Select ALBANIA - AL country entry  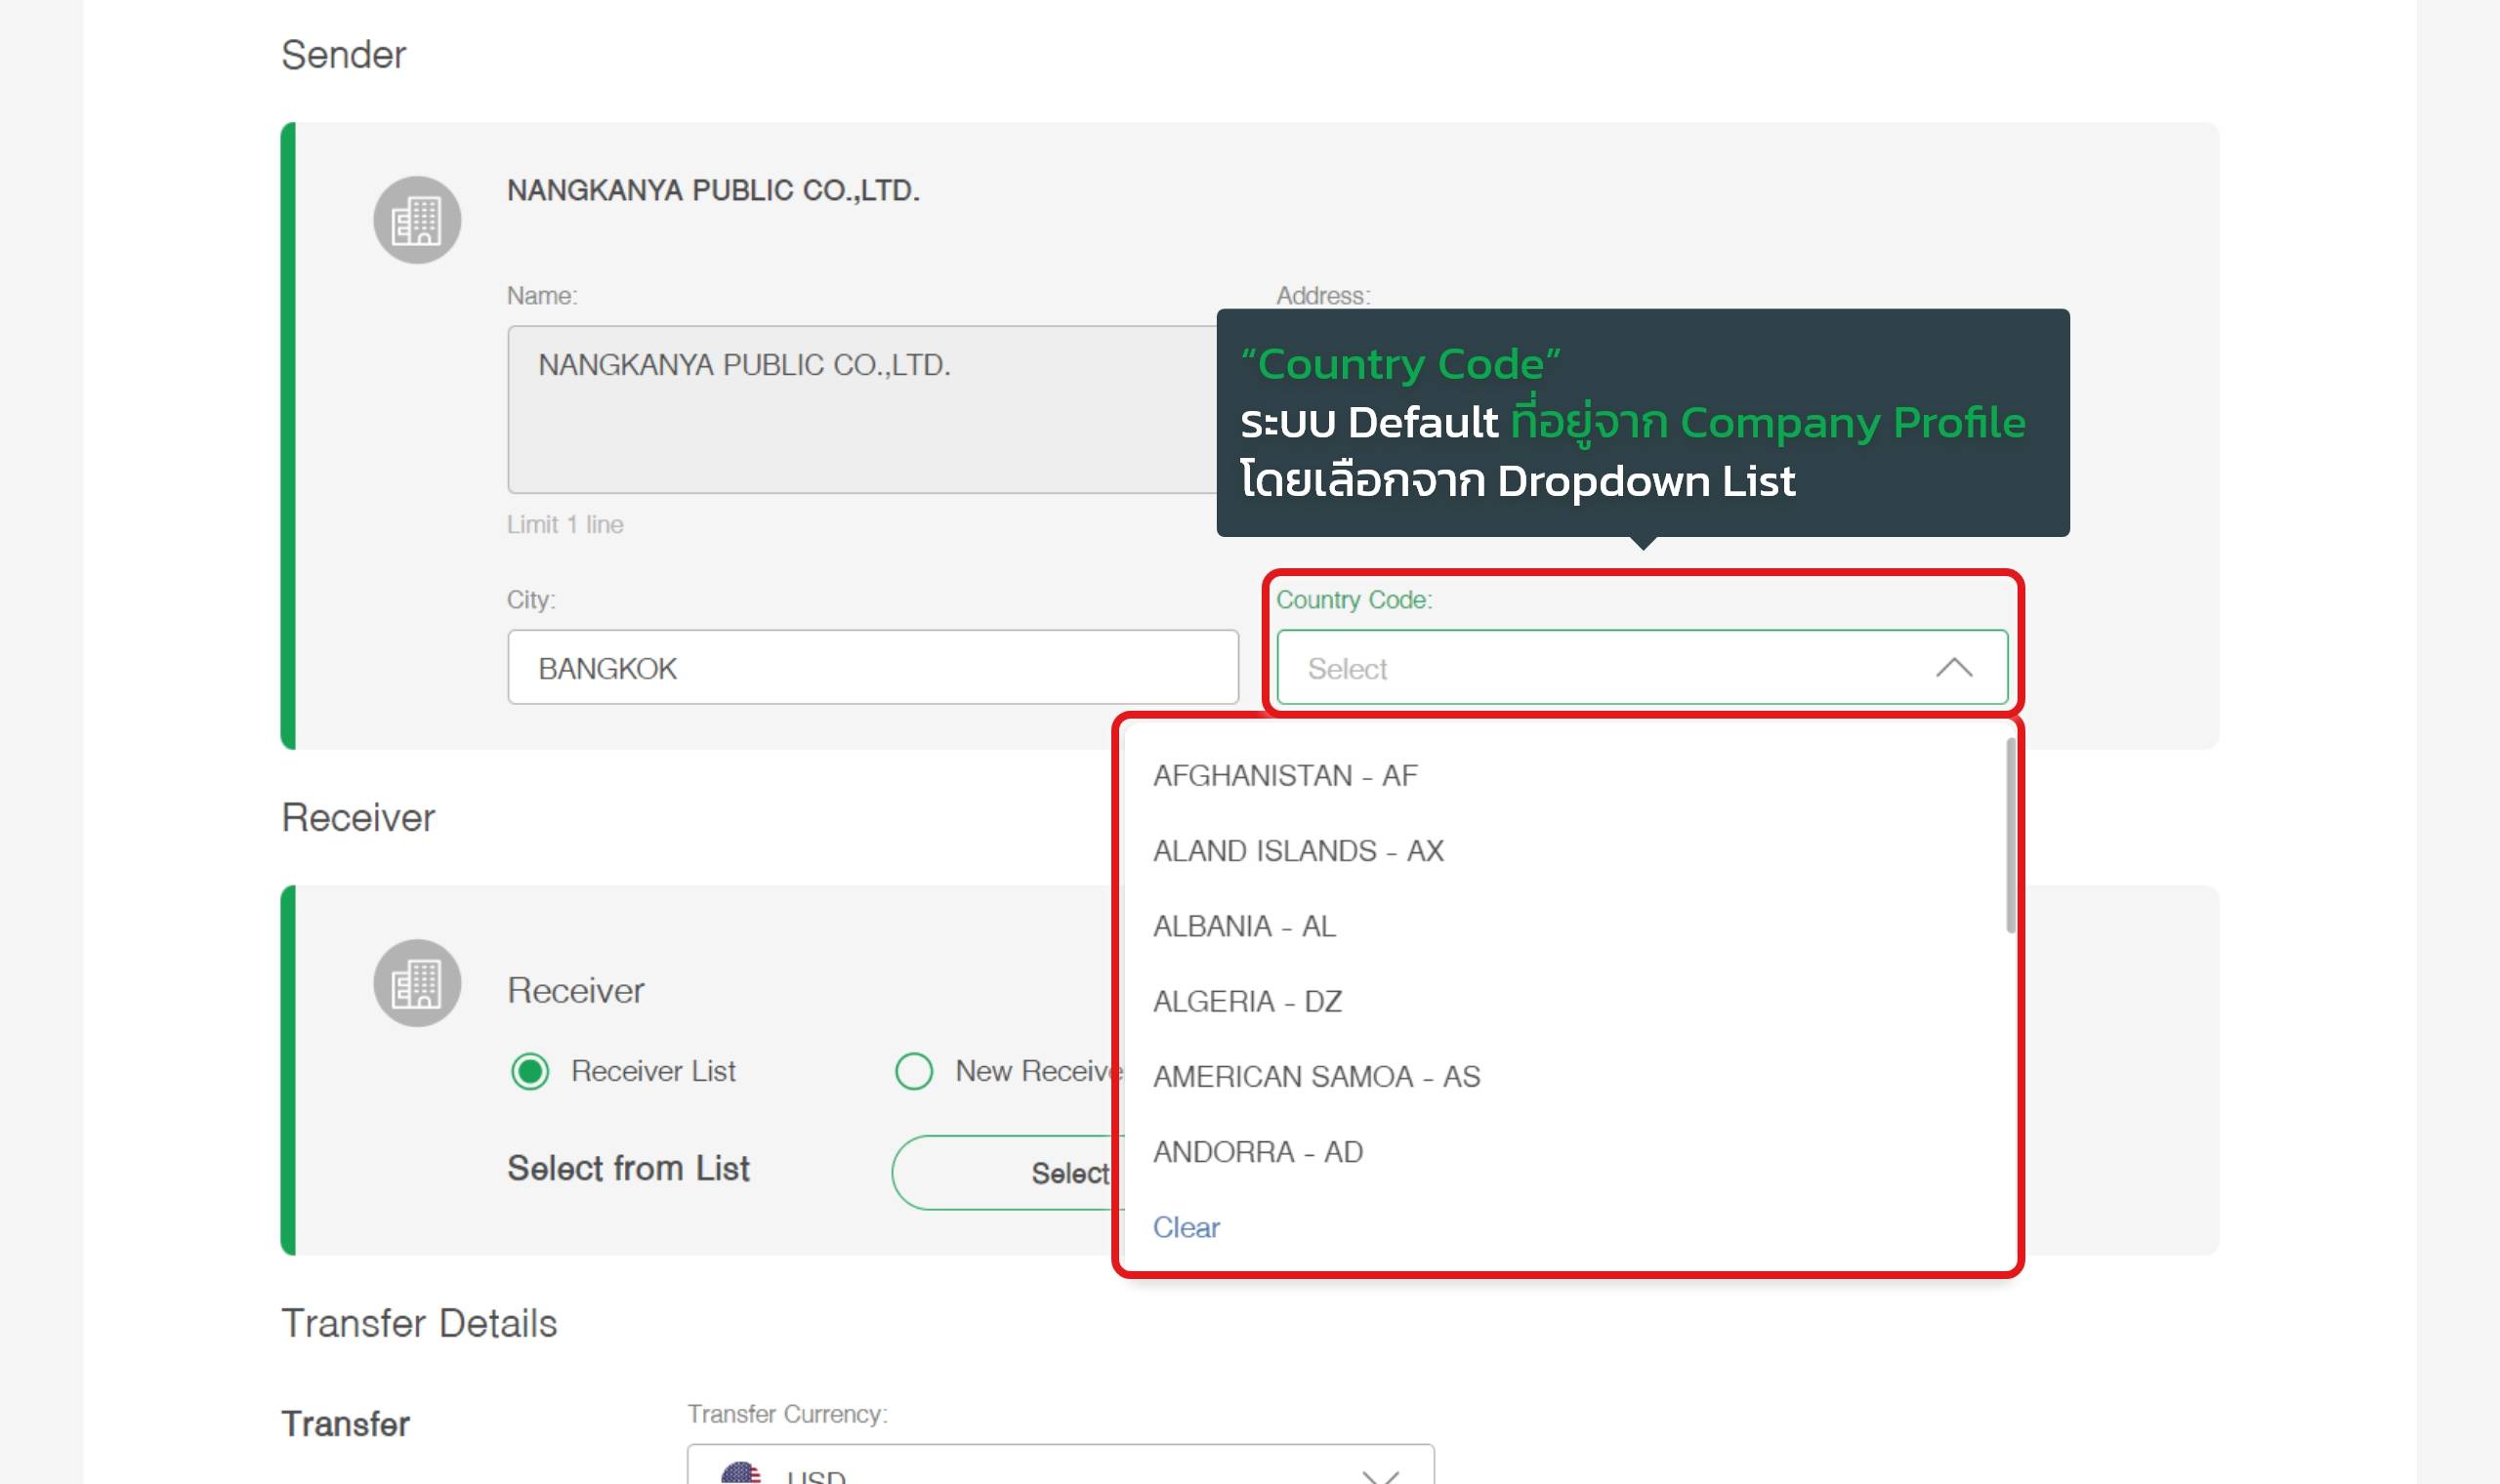(1244, 926)
